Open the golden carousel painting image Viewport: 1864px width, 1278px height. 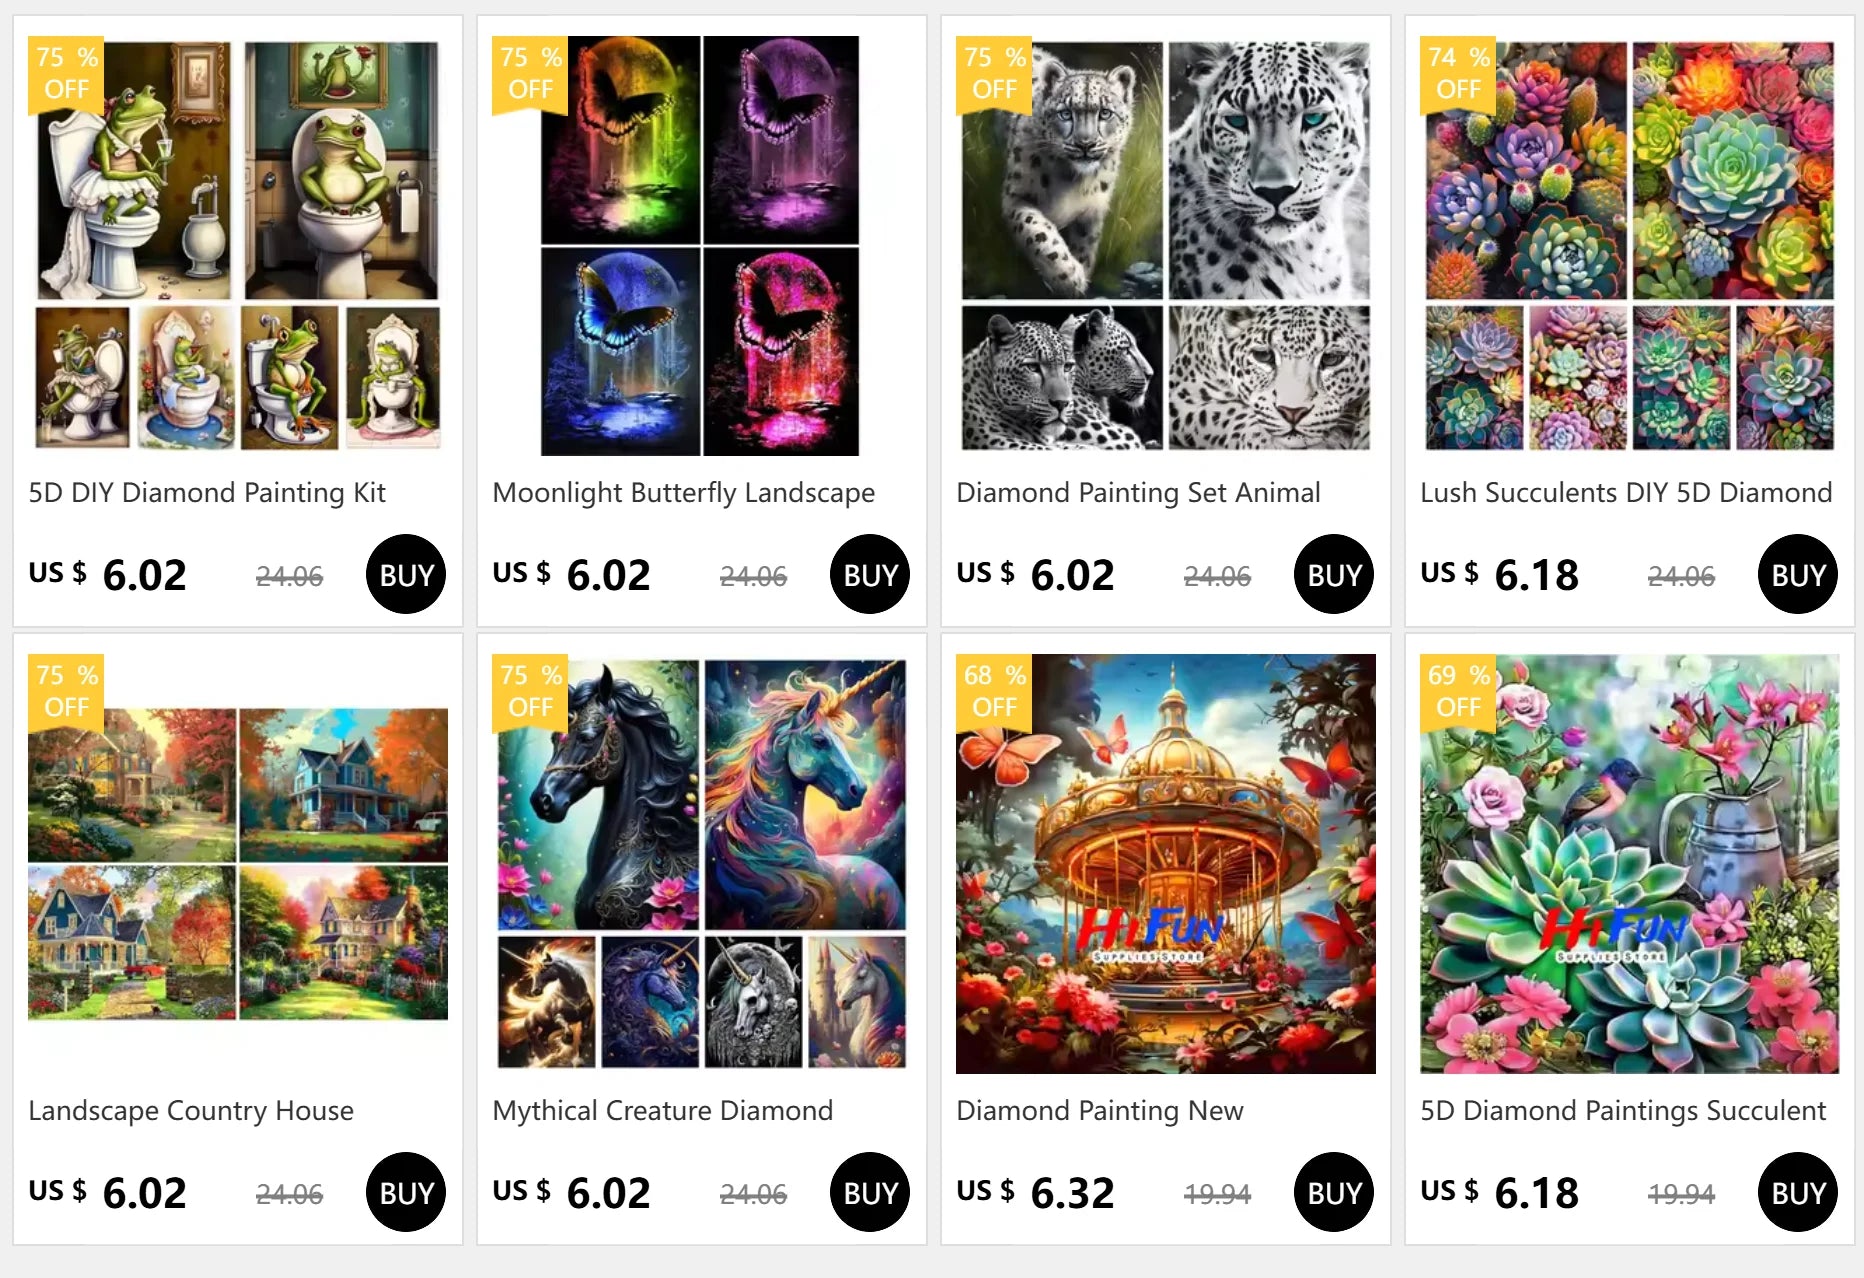[x=1166, y=864]
